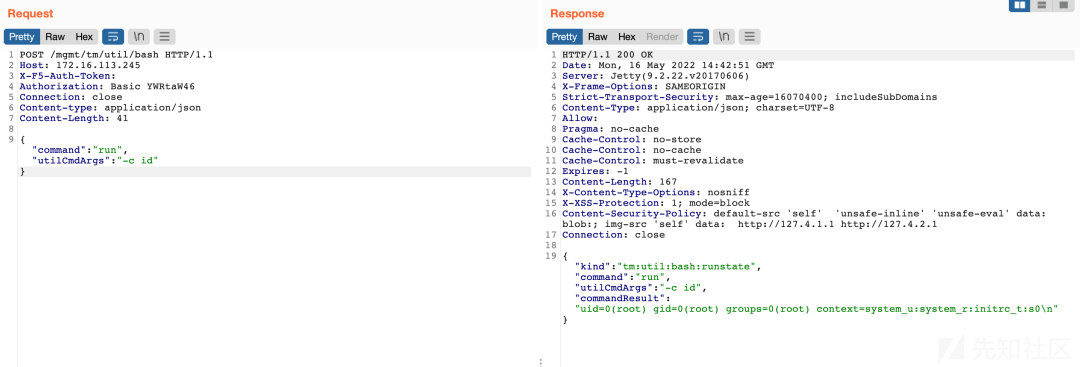This screenshot has width=1080, height=367.
Task: Select Hex tab in Response panel
Action: (627, 36)
